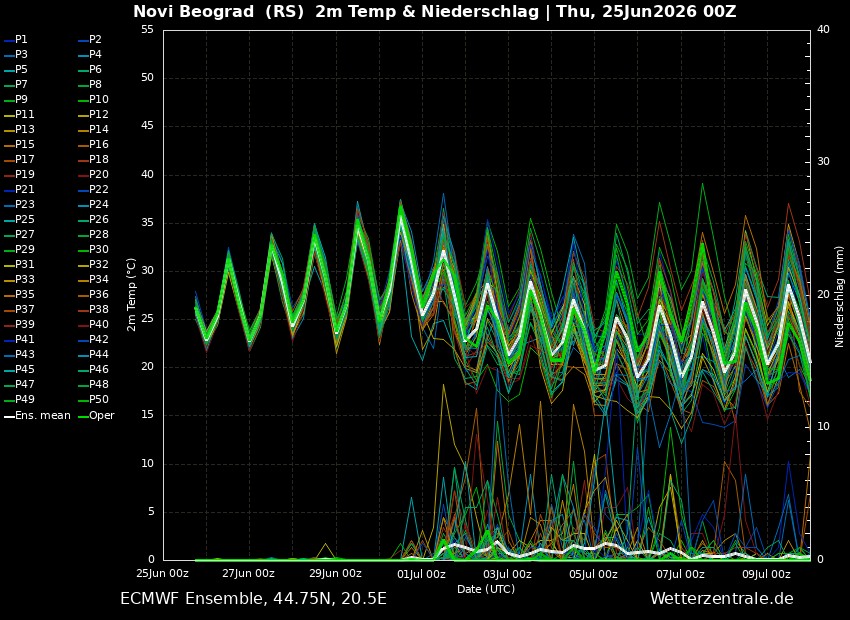Select the P22 legend entry

pyautogui.click(x=93, y=190)
